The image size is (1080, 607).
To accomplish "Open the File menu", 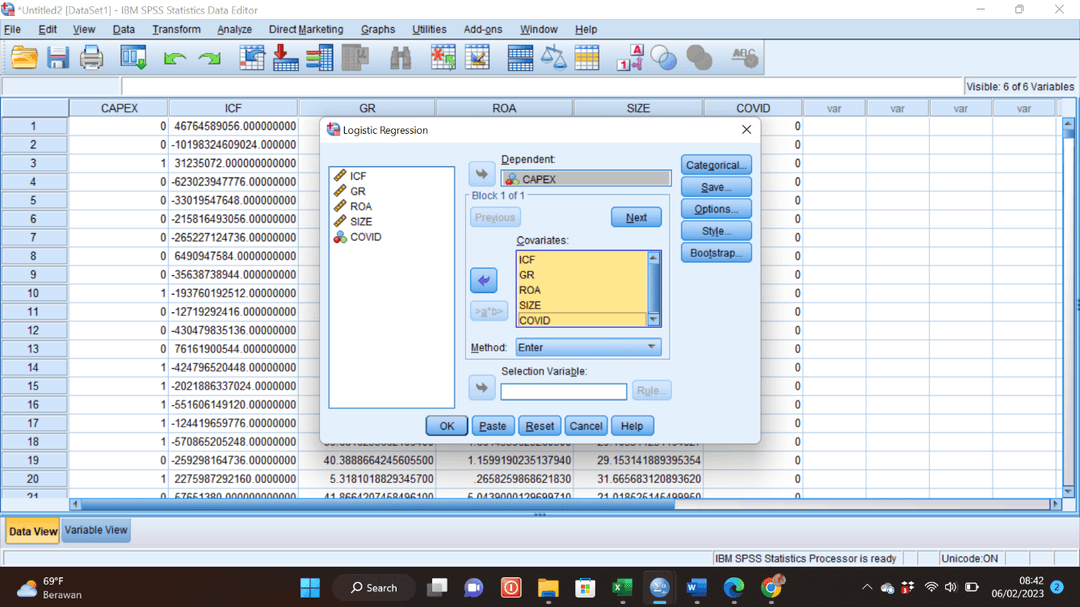I will click(12, 30).
